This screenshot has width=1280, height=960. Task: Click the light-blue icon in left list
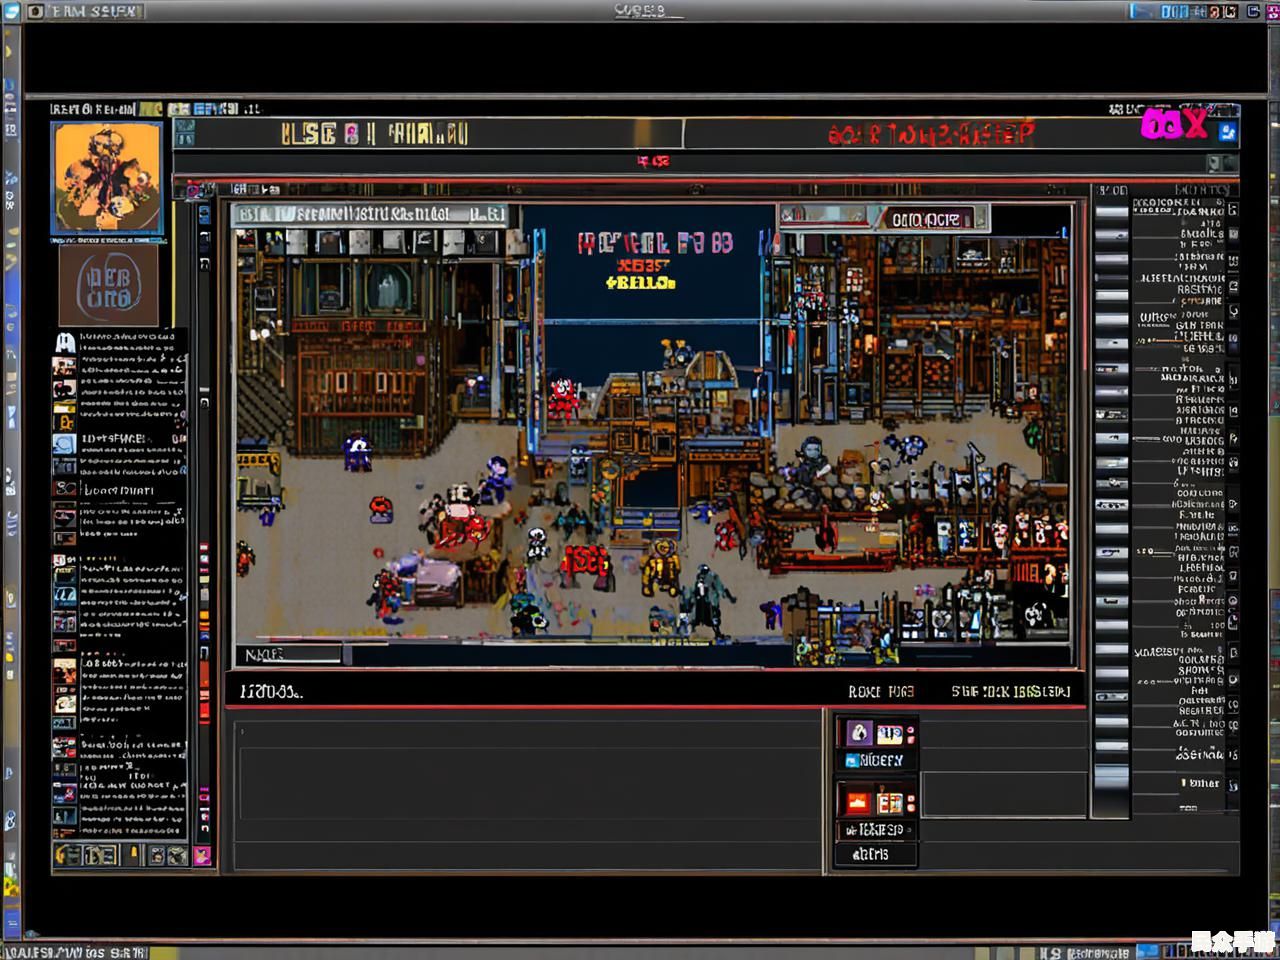click(65, 444)
